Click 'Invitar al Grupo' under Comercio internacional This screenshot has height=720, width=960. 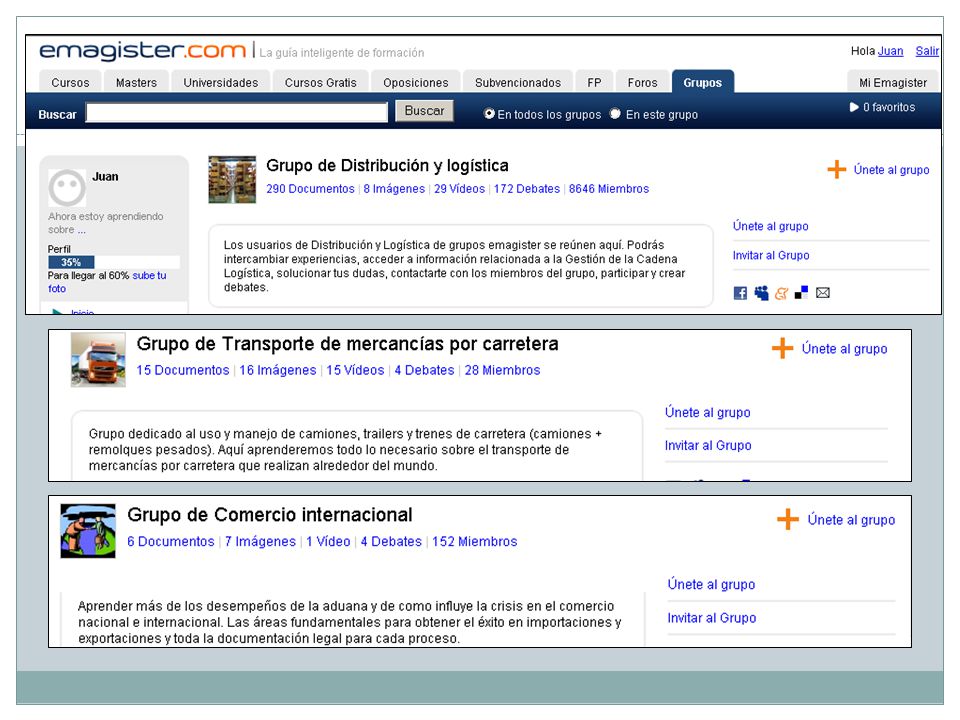[x=711, y=618]
